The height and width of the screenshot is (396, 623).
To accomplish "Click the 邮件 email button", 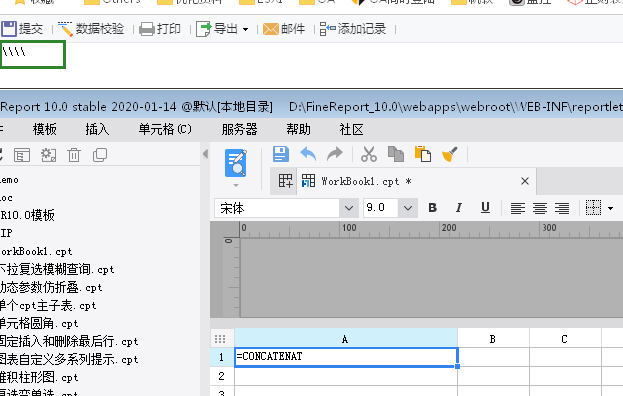I will (284, 29).
